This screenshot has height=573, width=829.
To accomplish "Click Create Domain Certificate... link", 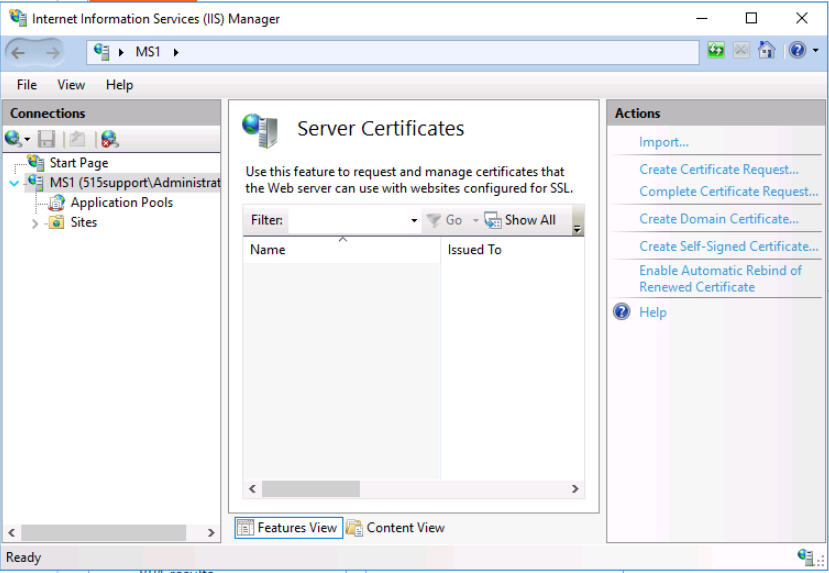I will pos(719,219).
